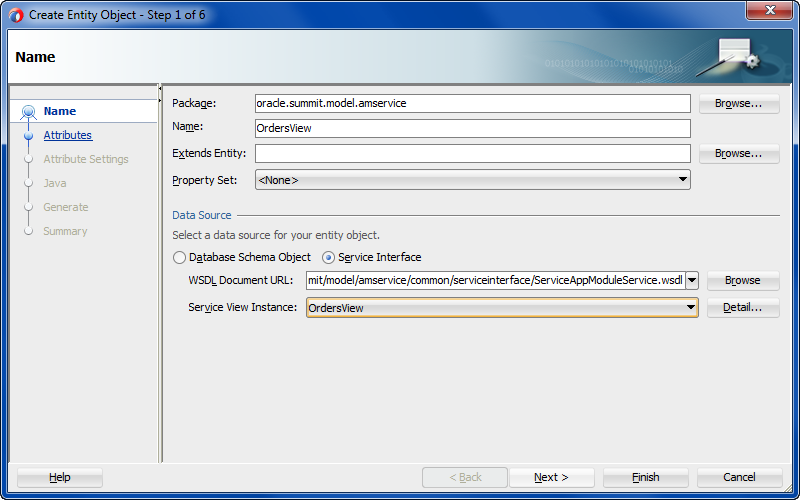Image resolution: width=800 pixels, height=500 pixels.
Task: Open the service view Detail dialog
Action: (x=743, y=308)
